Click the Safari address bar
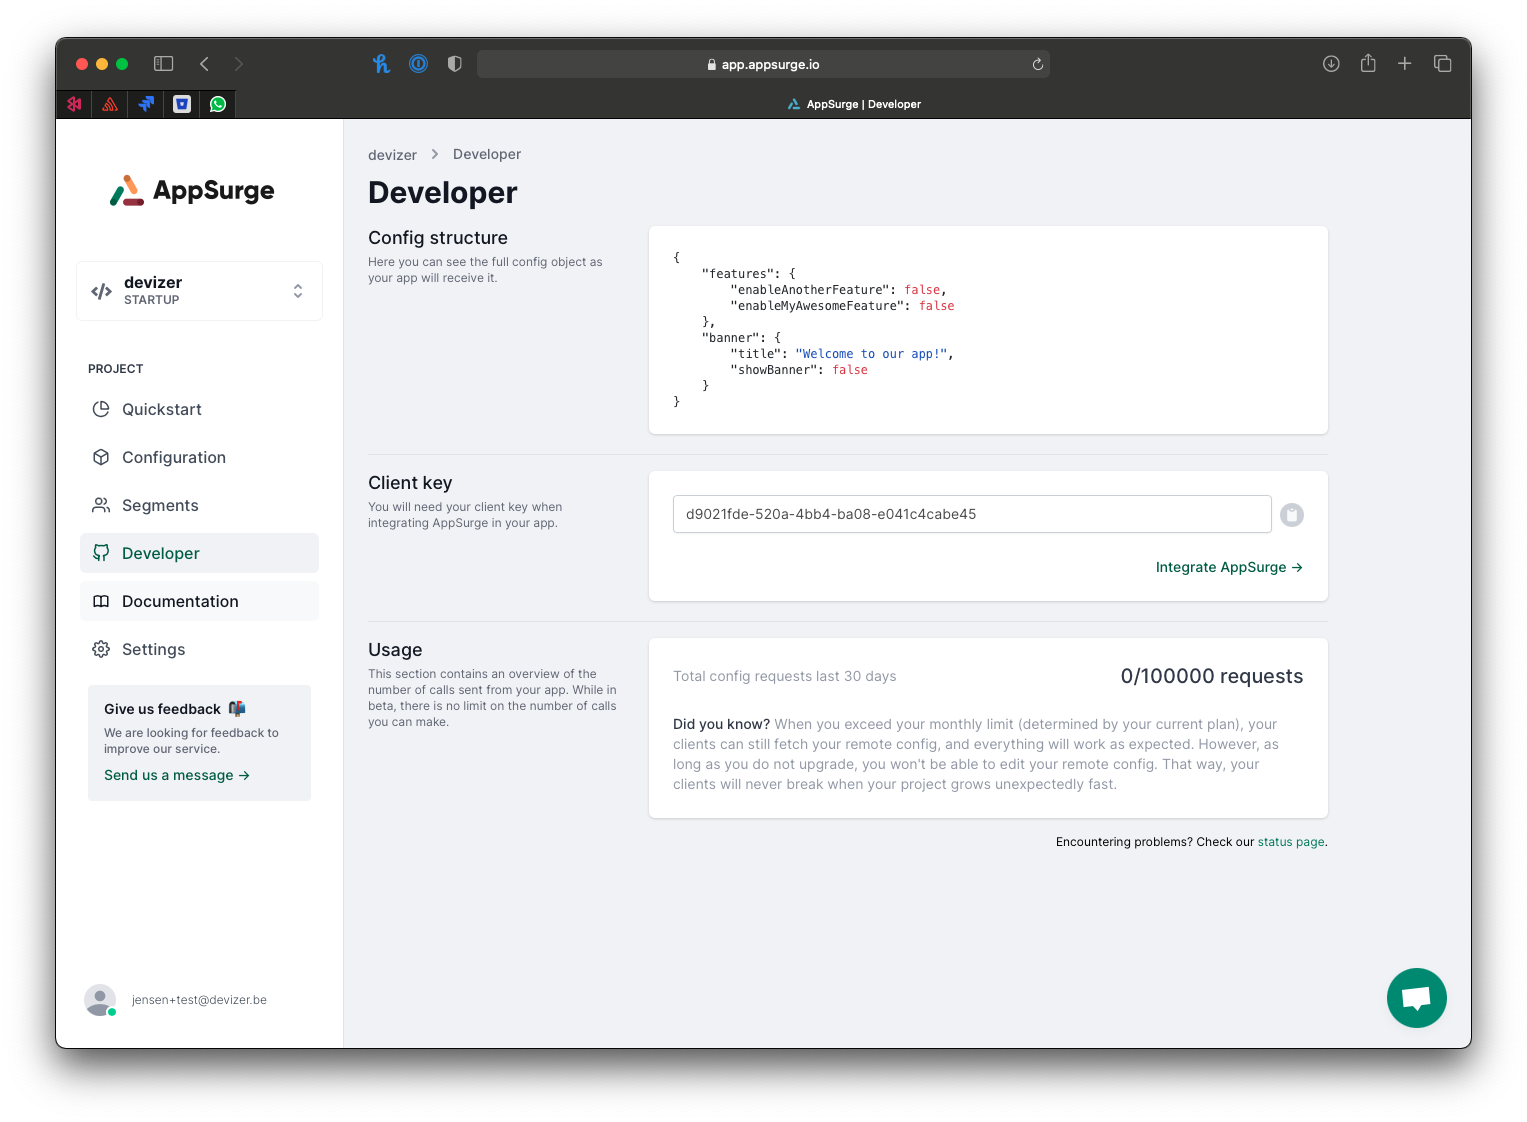1527x1122 pixels. pyautogui.click(x=763, y=64)
